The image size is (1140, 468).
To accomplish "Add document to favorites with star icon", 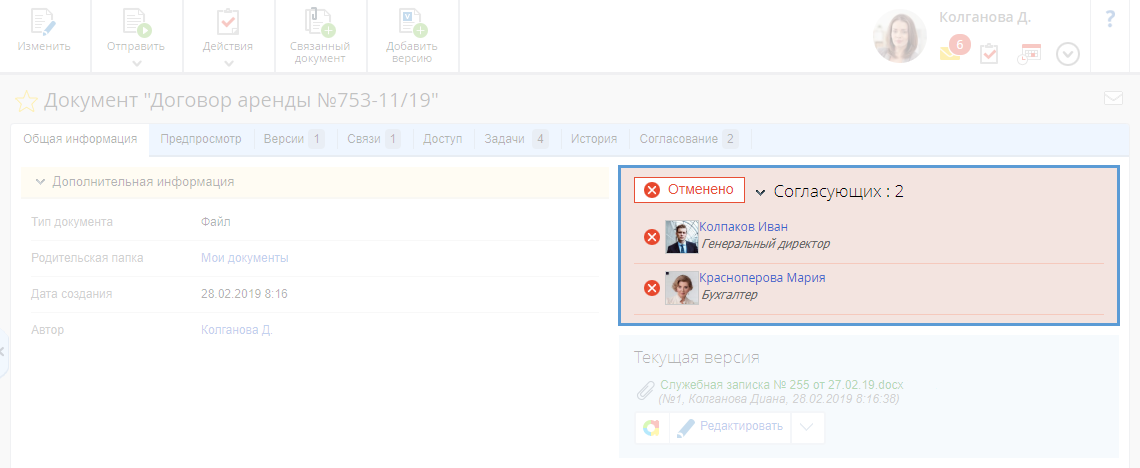I will (x=26, y=101).
